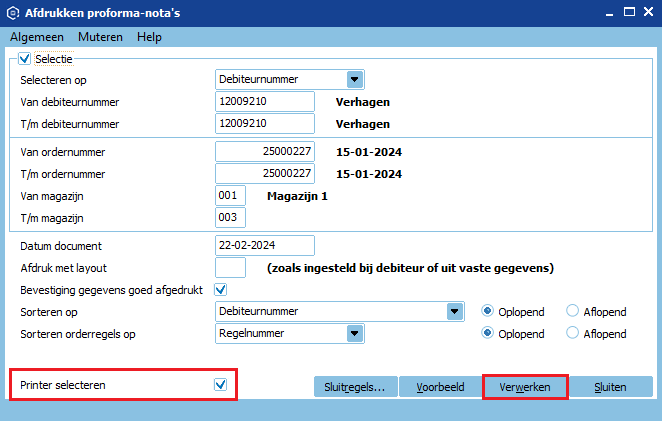
Task: Open the Algemeen menu
Action: click(x=37, y=37)
